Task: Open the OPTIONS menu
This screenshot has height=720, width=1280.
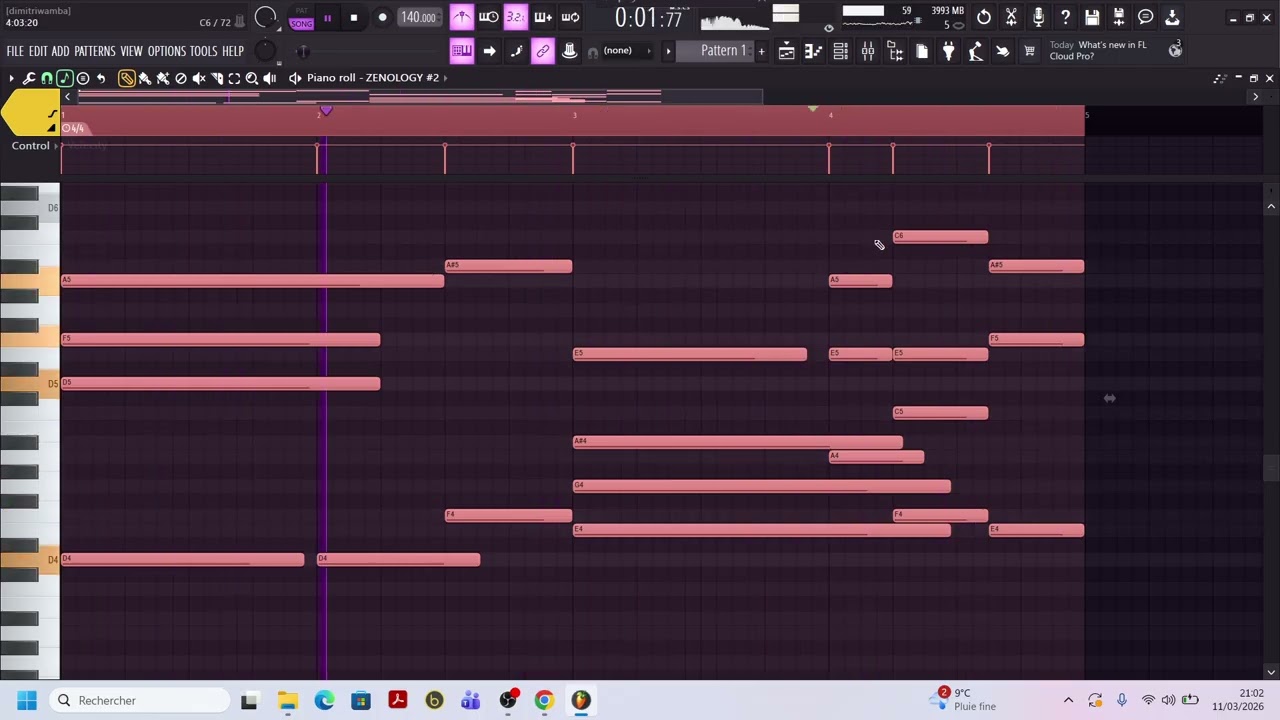Action: 167,51
